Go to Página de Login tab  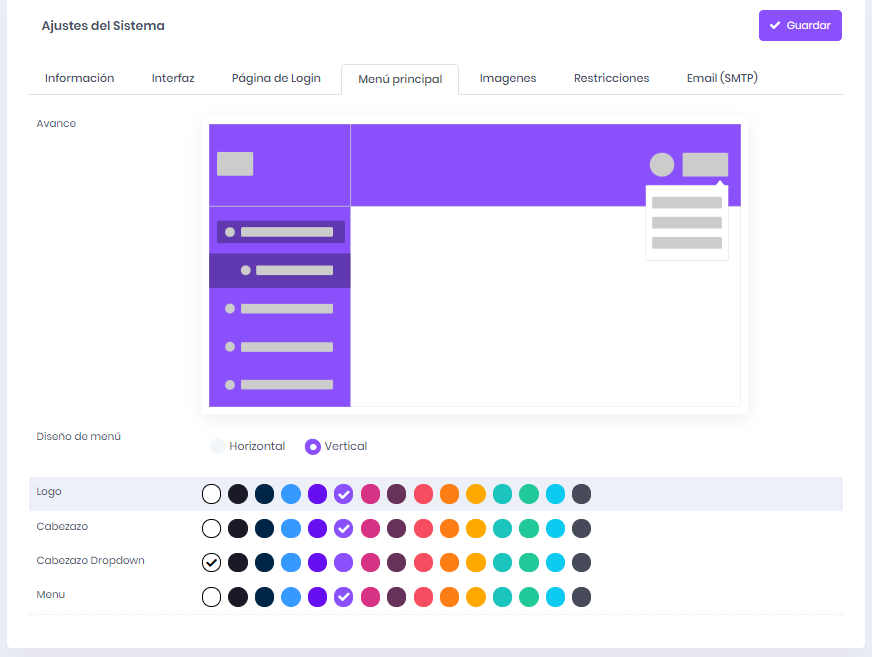[x=276, y=78]
